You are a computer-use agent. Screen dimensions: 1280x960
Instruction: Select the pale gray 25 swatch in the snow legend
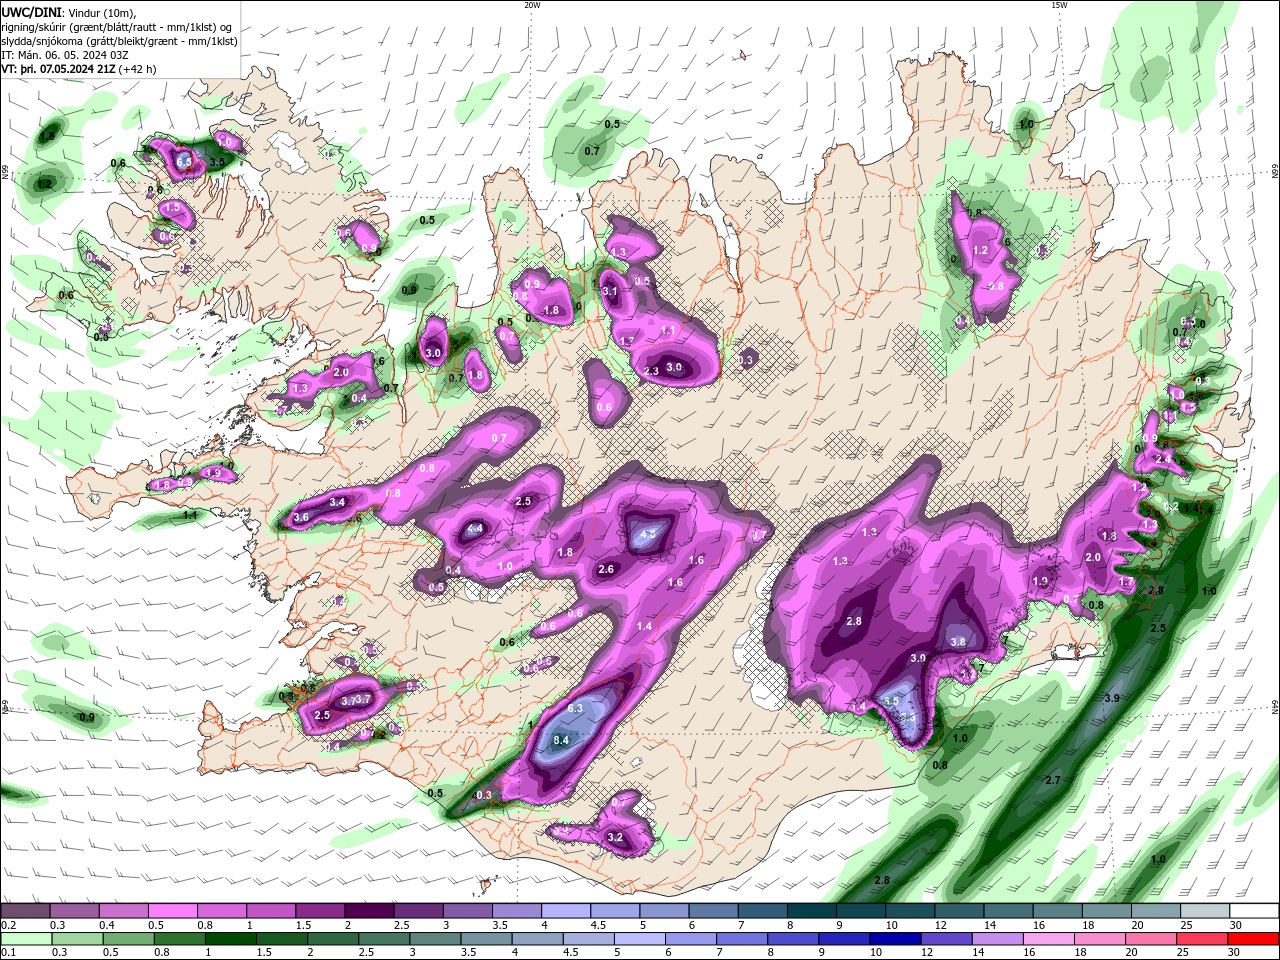(1205, 910)
